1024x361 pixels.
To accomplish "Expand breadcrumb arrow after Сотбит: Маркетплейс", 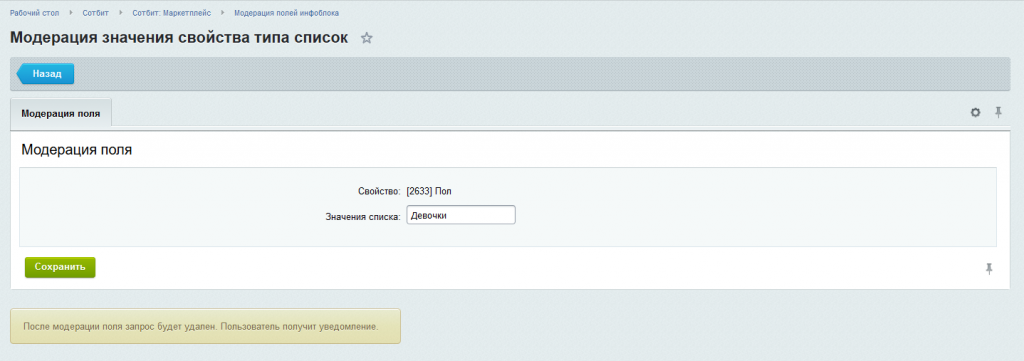I will pyautogui.click(x=223, y=13).
